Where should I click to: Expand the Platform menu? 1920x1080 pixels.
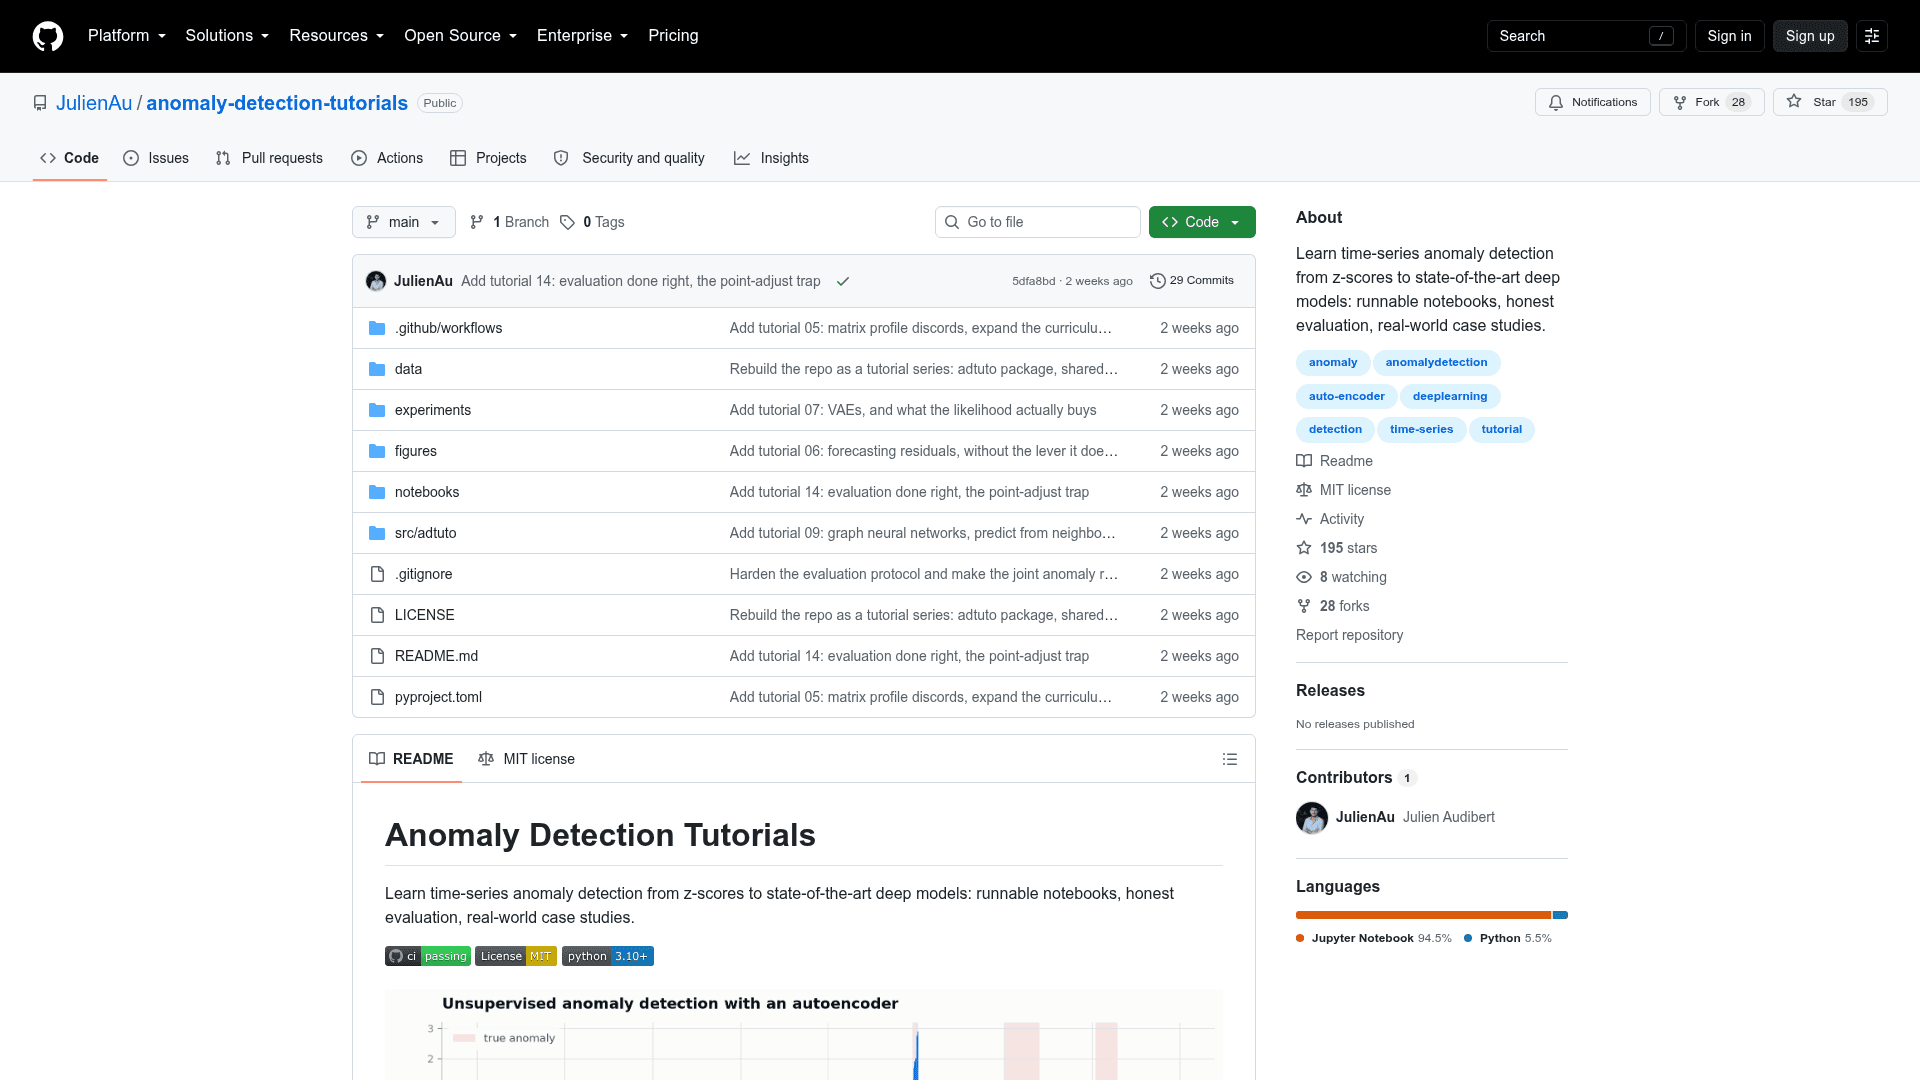coord(127,36)
